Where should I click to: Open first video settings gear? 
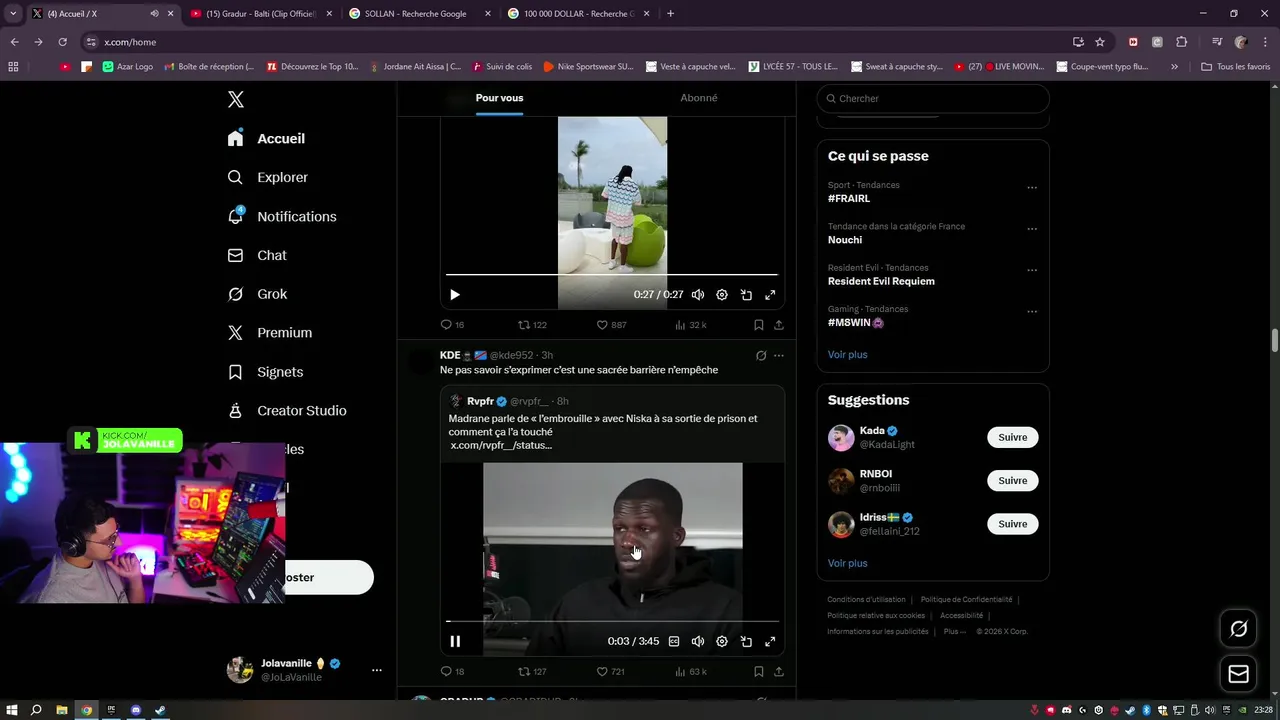click(x=722, y=295)
